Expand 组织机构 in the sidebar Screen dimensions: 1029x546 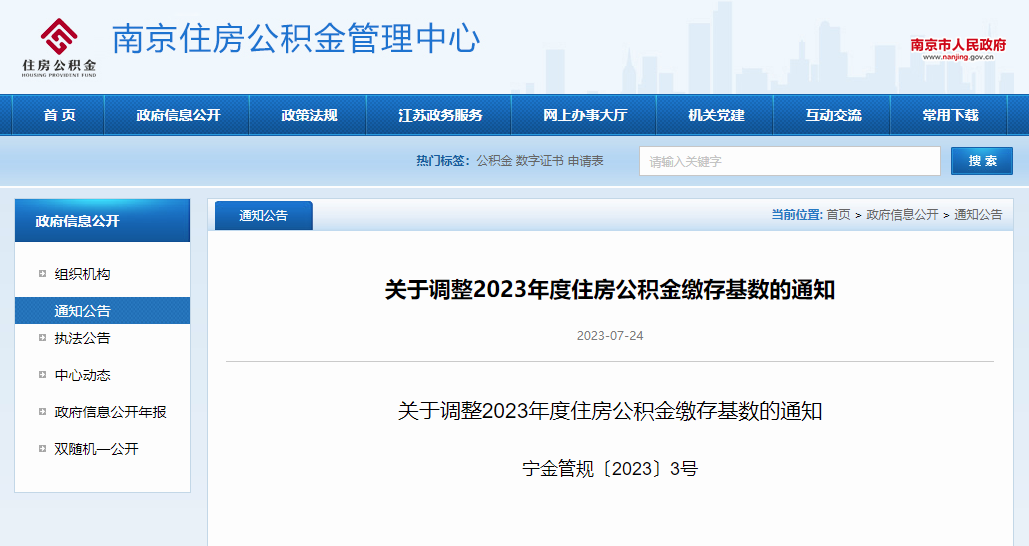[82, 274]
